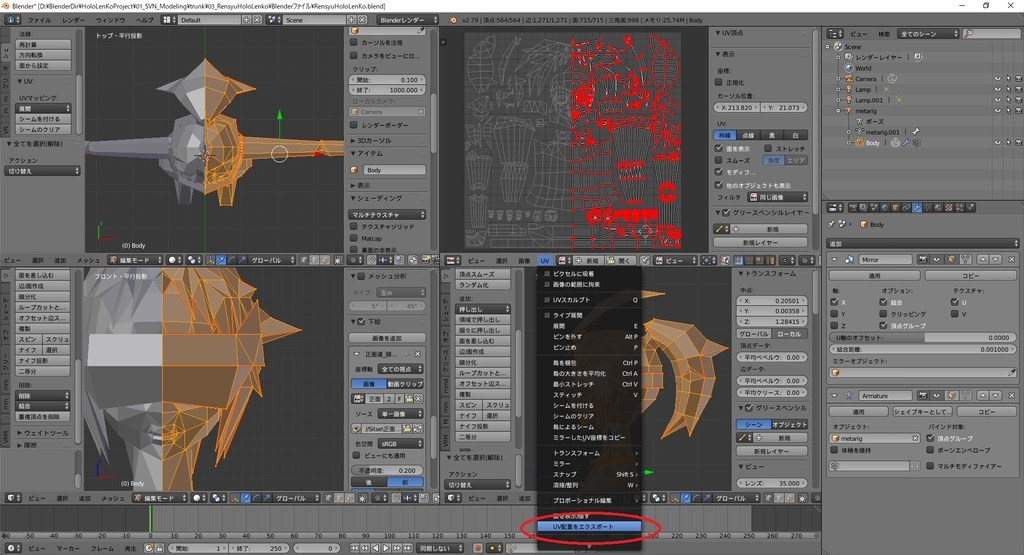The width and height of the screenshot is (1024, 555).
Task: Click シェイプキーとして button in Armature modifier
Action: point(923,412)
